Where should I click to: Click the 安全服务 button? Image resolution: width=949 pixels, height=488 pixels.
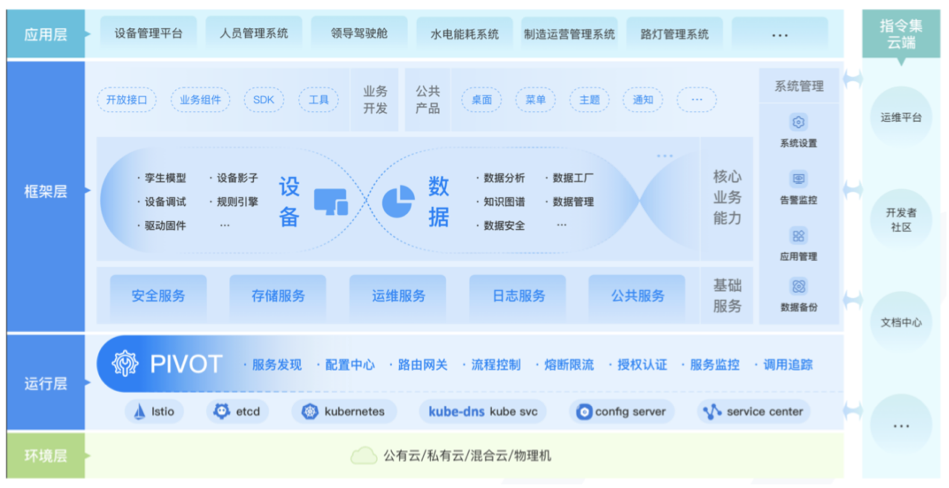158,296
